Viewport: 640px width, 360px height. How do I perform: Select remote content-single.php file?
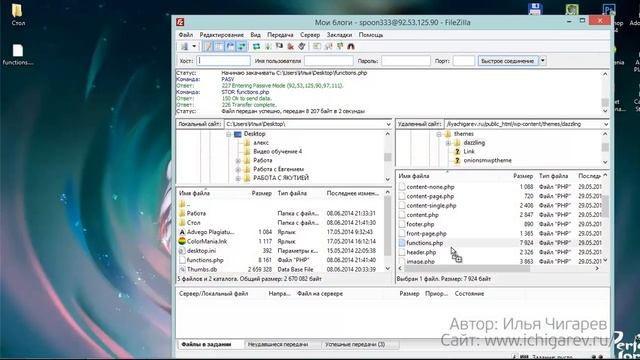431,206
